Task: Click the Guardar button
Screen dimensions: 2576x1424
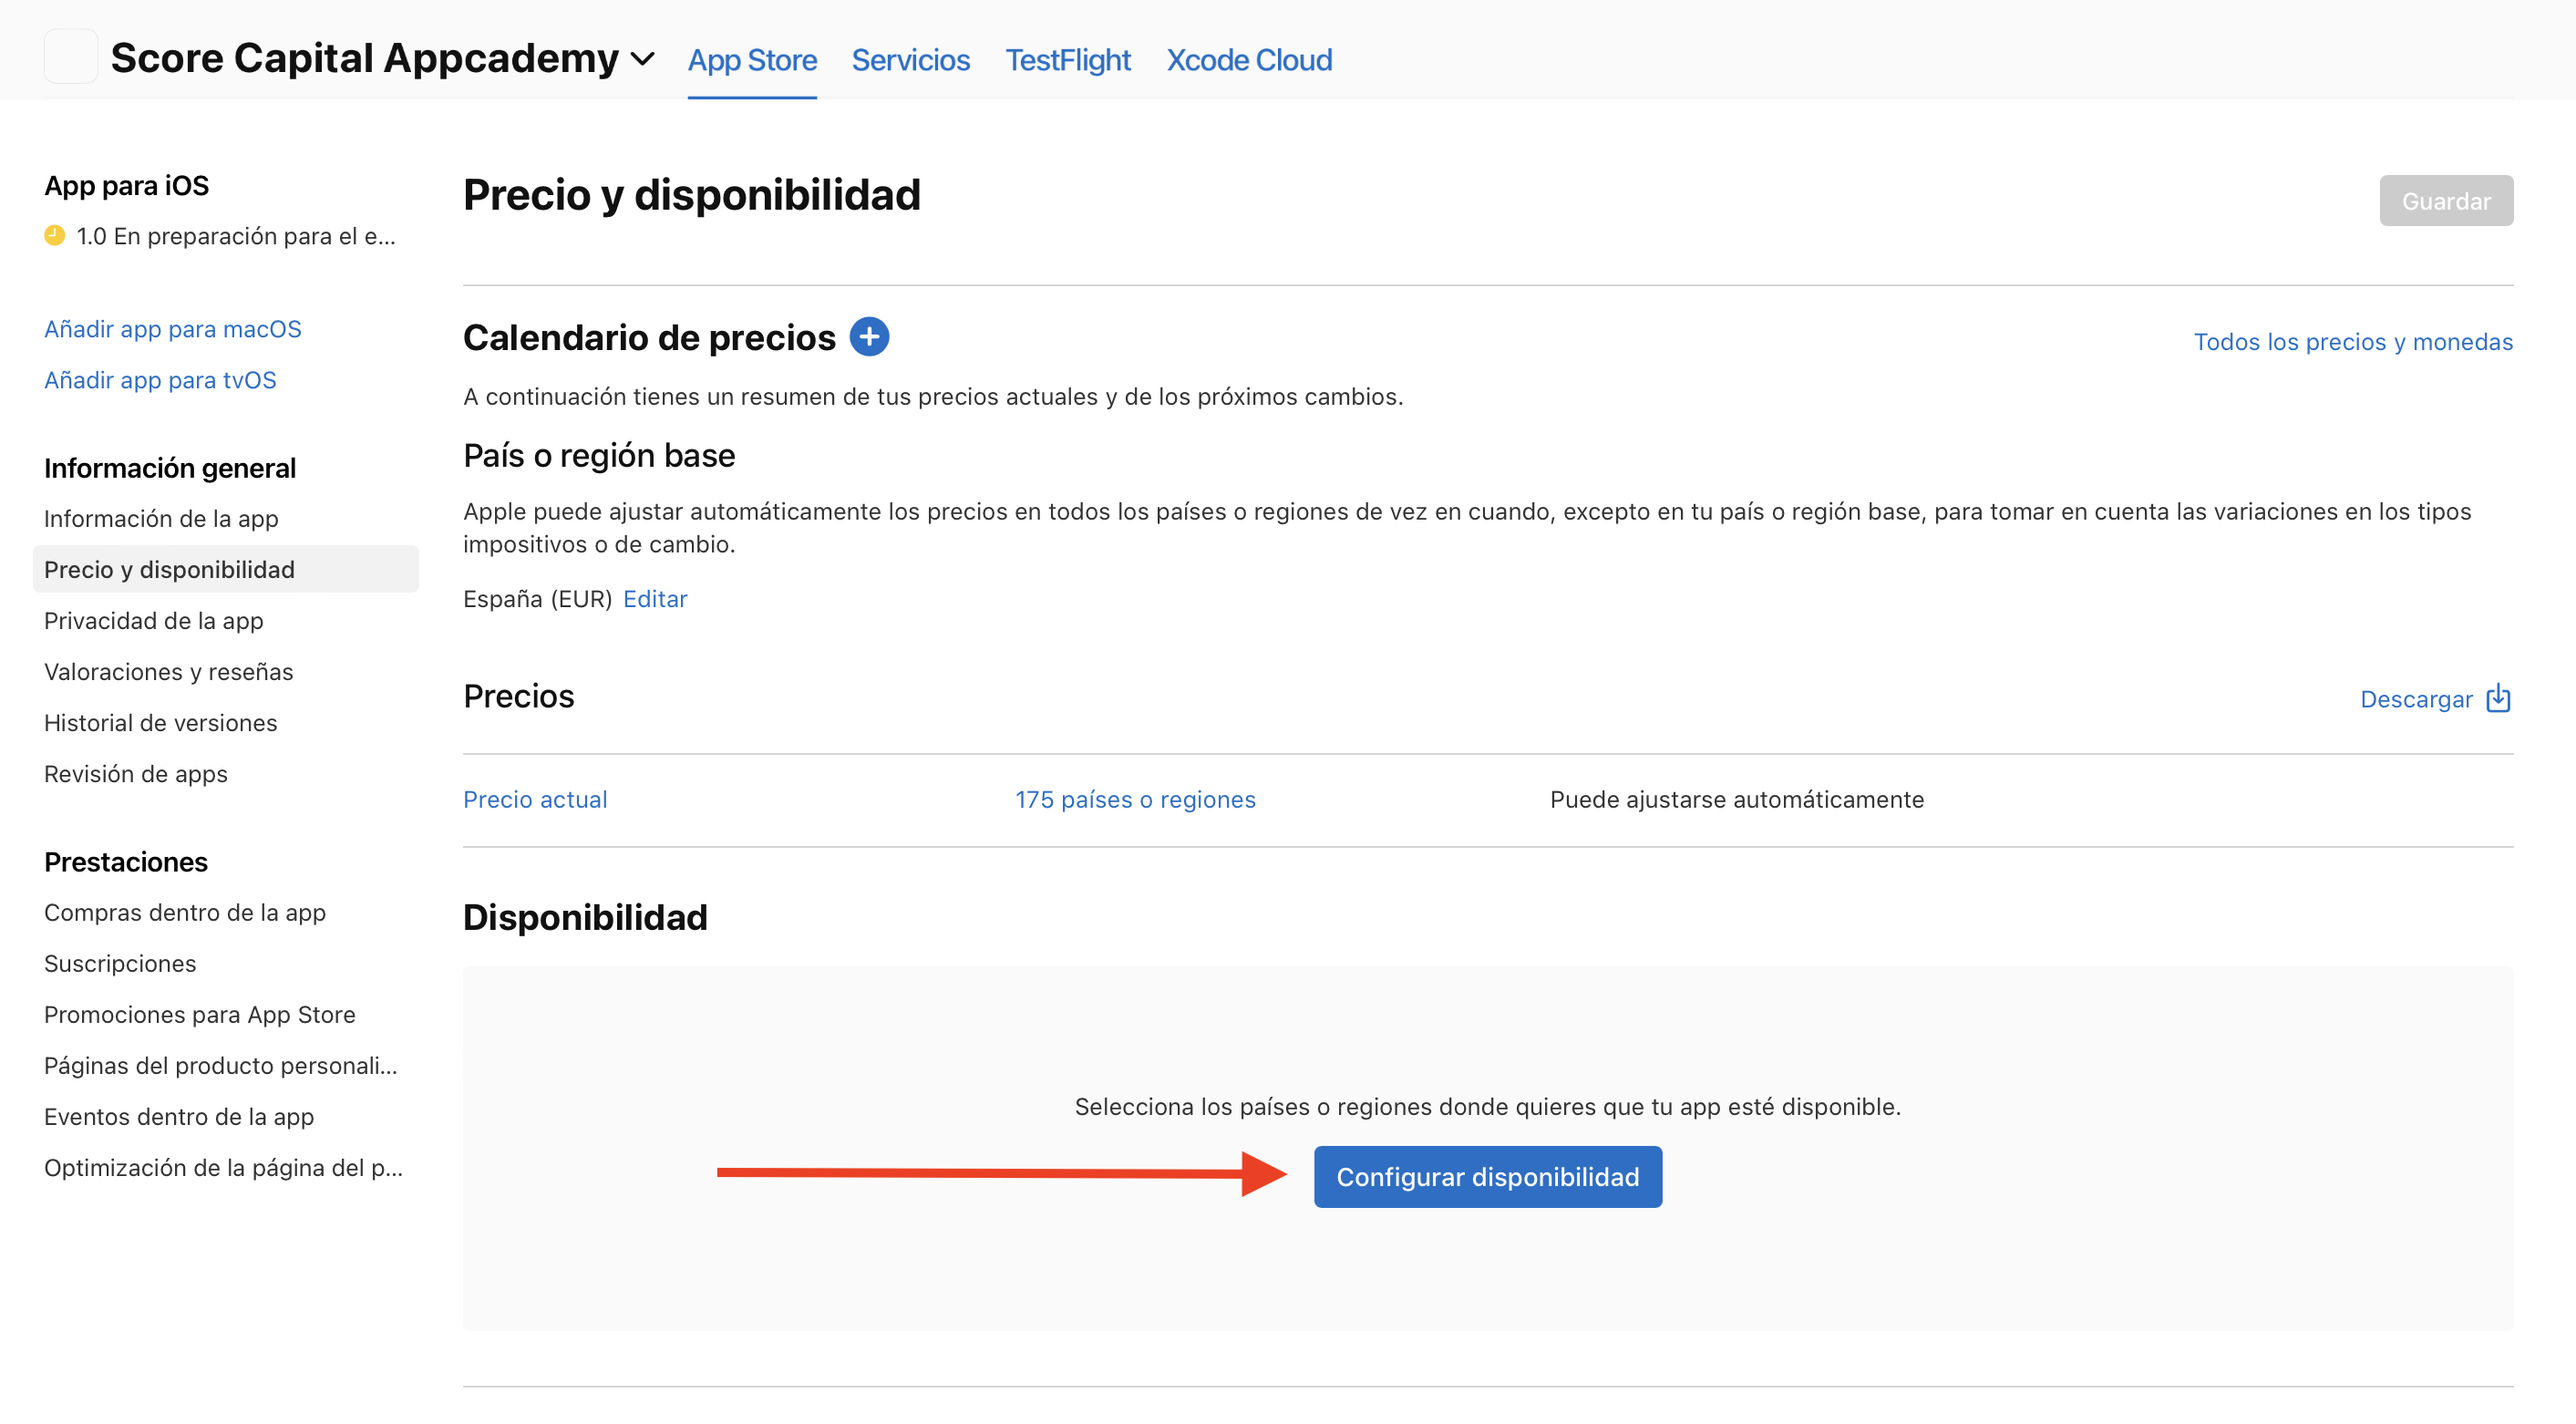Action: 2446,201
